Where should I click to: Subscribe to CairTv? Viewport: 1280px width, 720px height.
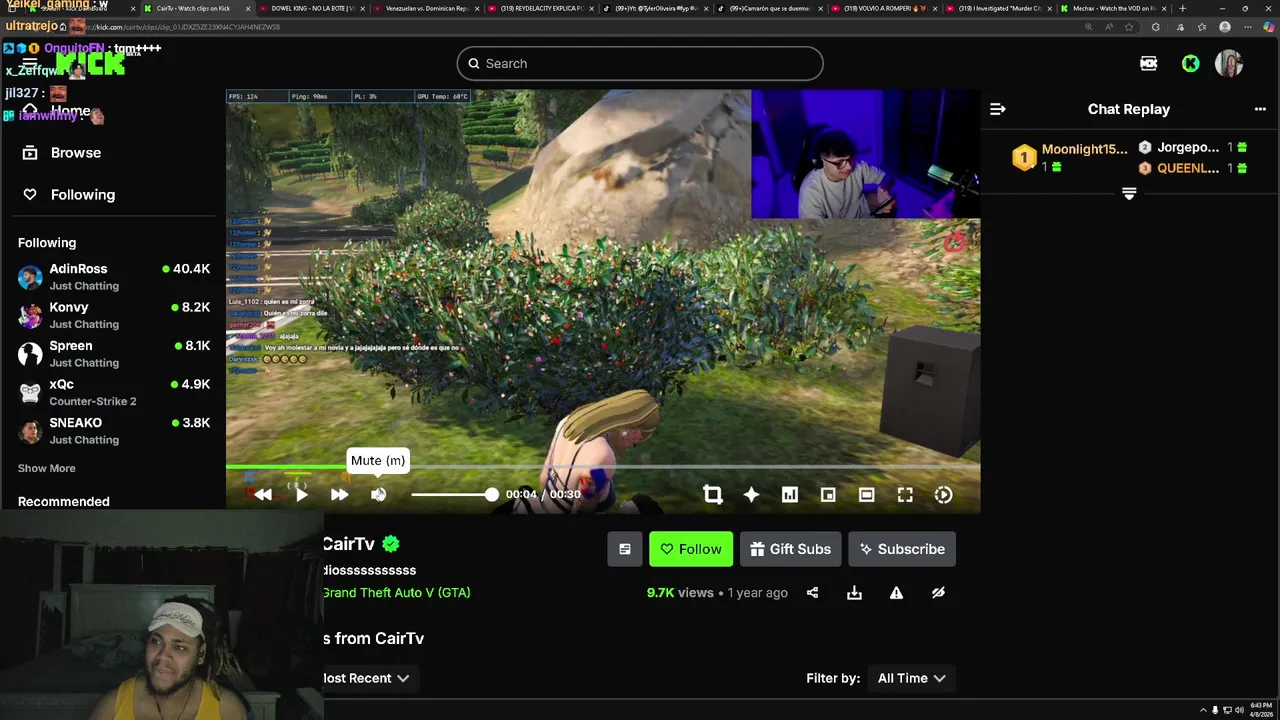[x=902, y=549]
